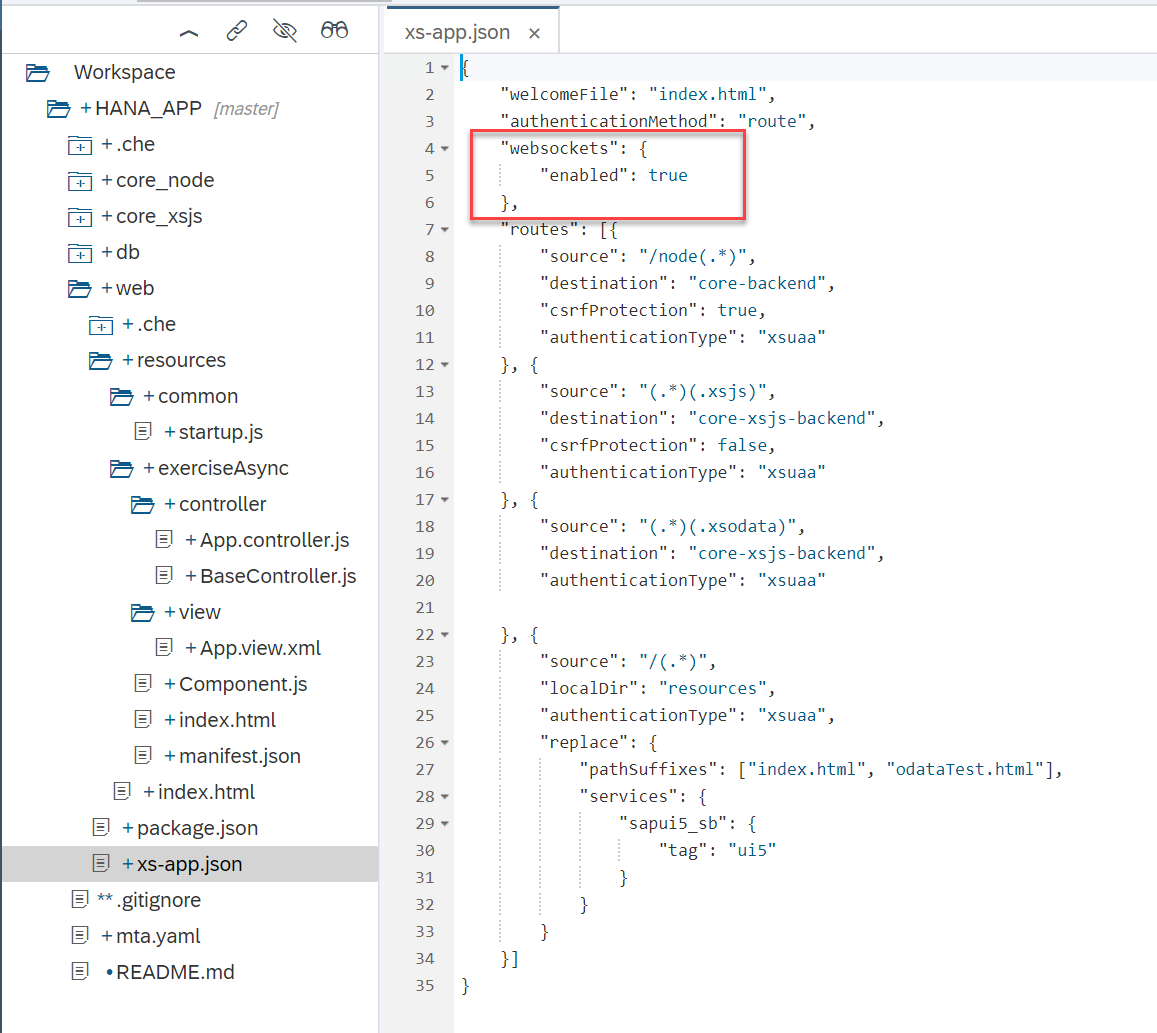The image size is (1157, 1033).
Task: Open index.html under exerciseAsync
Action: click(x=227, y=720)
